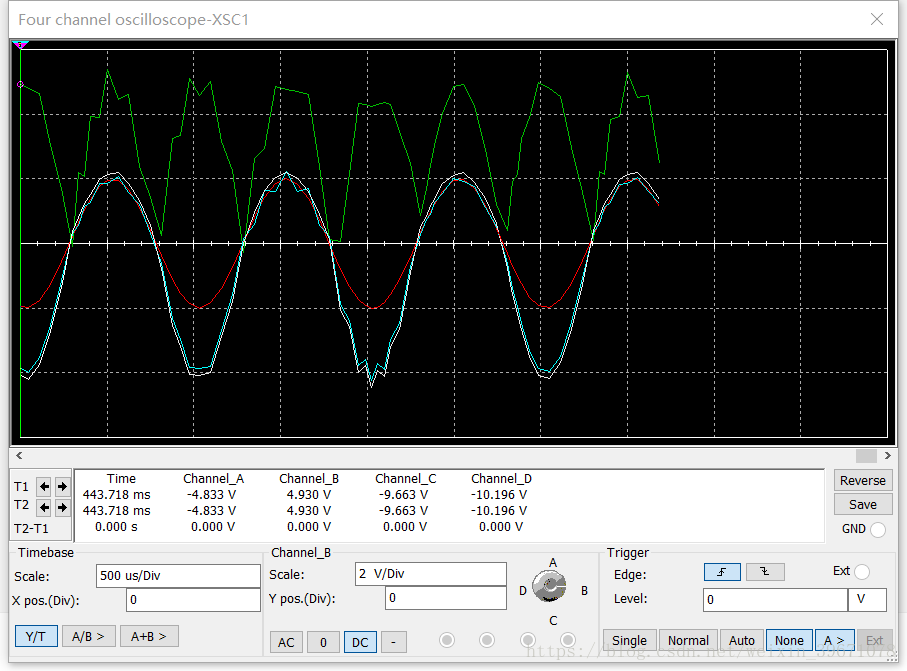
Task: Click the scroll right arrow under the display
Action: [x=888, y=455]
